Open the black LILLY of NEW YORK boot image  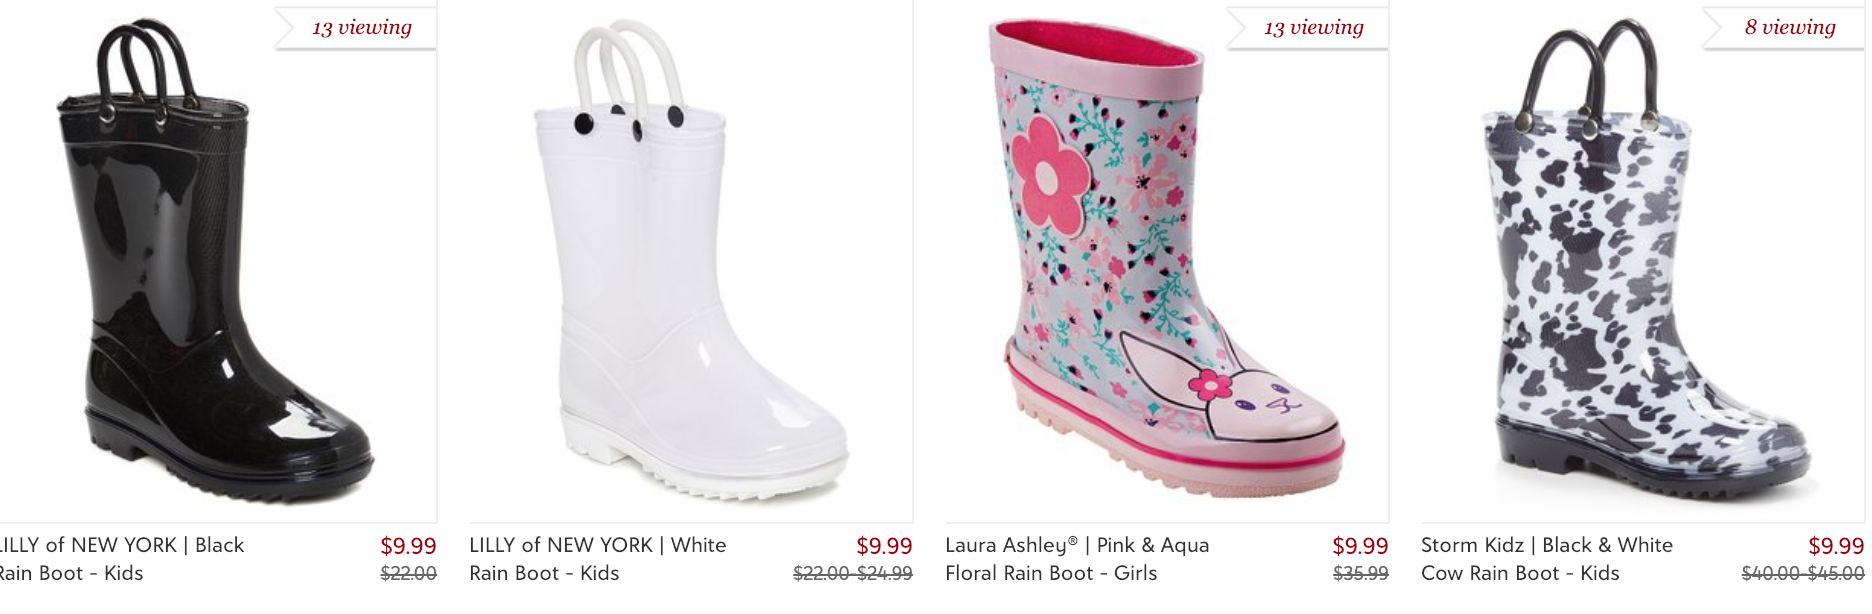(x=217, y=261)
